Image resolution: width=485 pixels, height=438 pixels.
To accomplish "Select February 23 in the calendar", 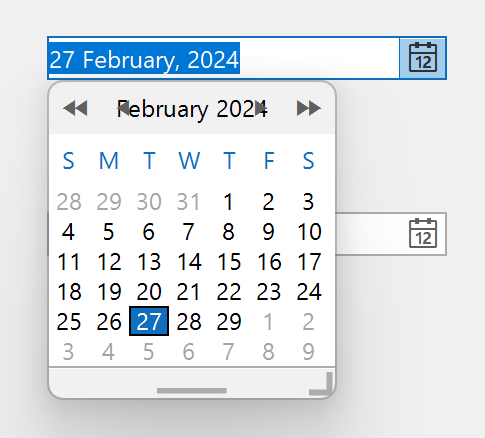I will tap(269, 292).
